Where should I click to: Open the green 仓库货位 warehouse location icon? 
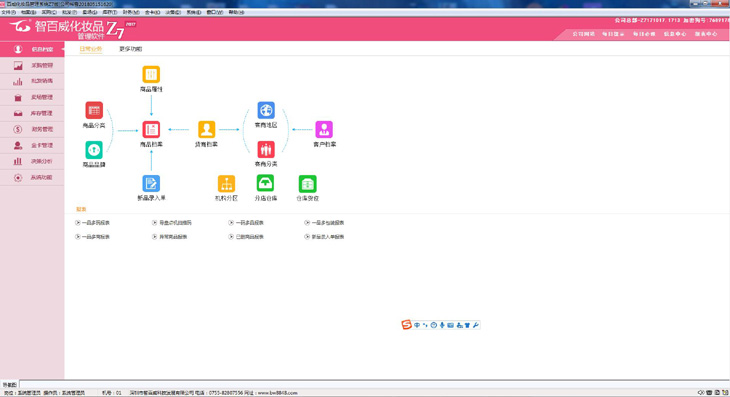(x=307, y=184)
